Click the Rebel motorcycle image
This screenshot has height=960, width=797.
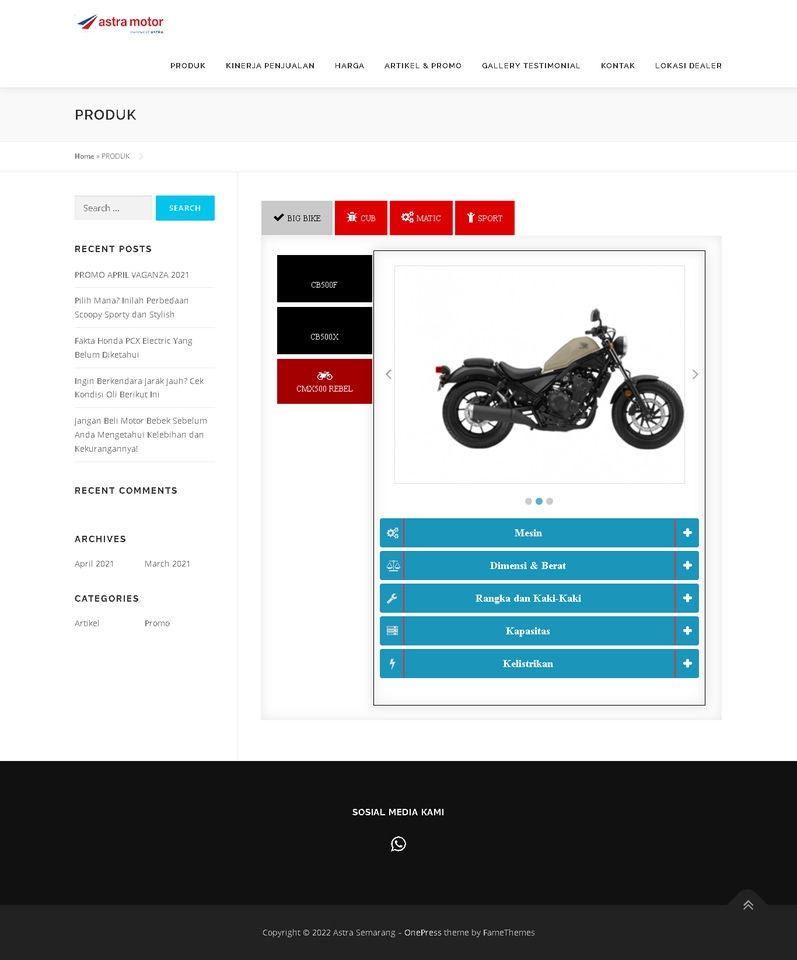[539, 375]
